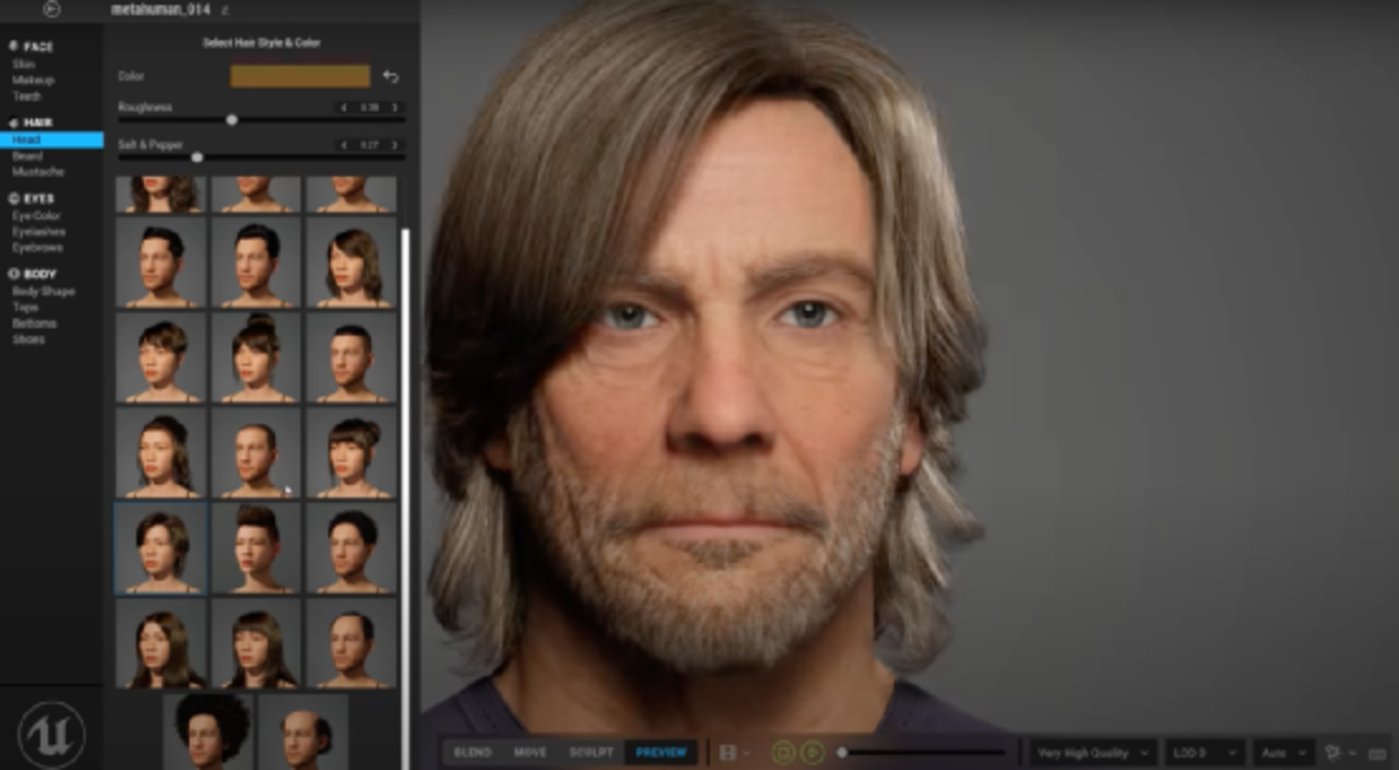Switch to SCULPT mode

click(590, 752)
